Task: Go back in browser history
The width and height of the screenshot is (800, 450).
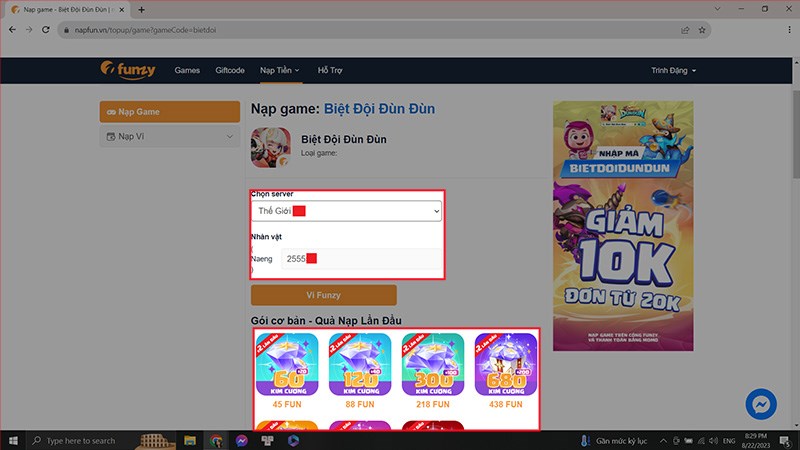Action: (12, 30)
